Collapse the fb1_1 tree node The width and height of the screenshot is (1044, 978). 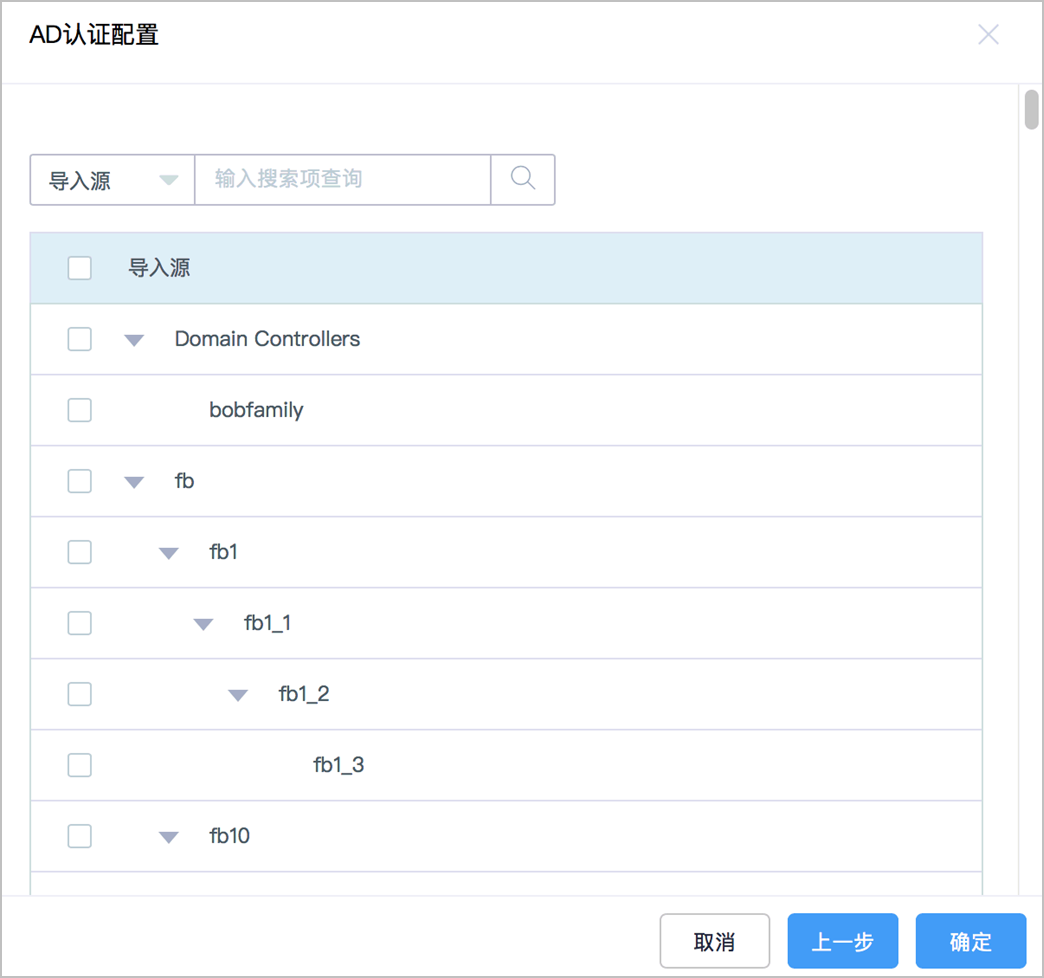click(x=204, y=624)
